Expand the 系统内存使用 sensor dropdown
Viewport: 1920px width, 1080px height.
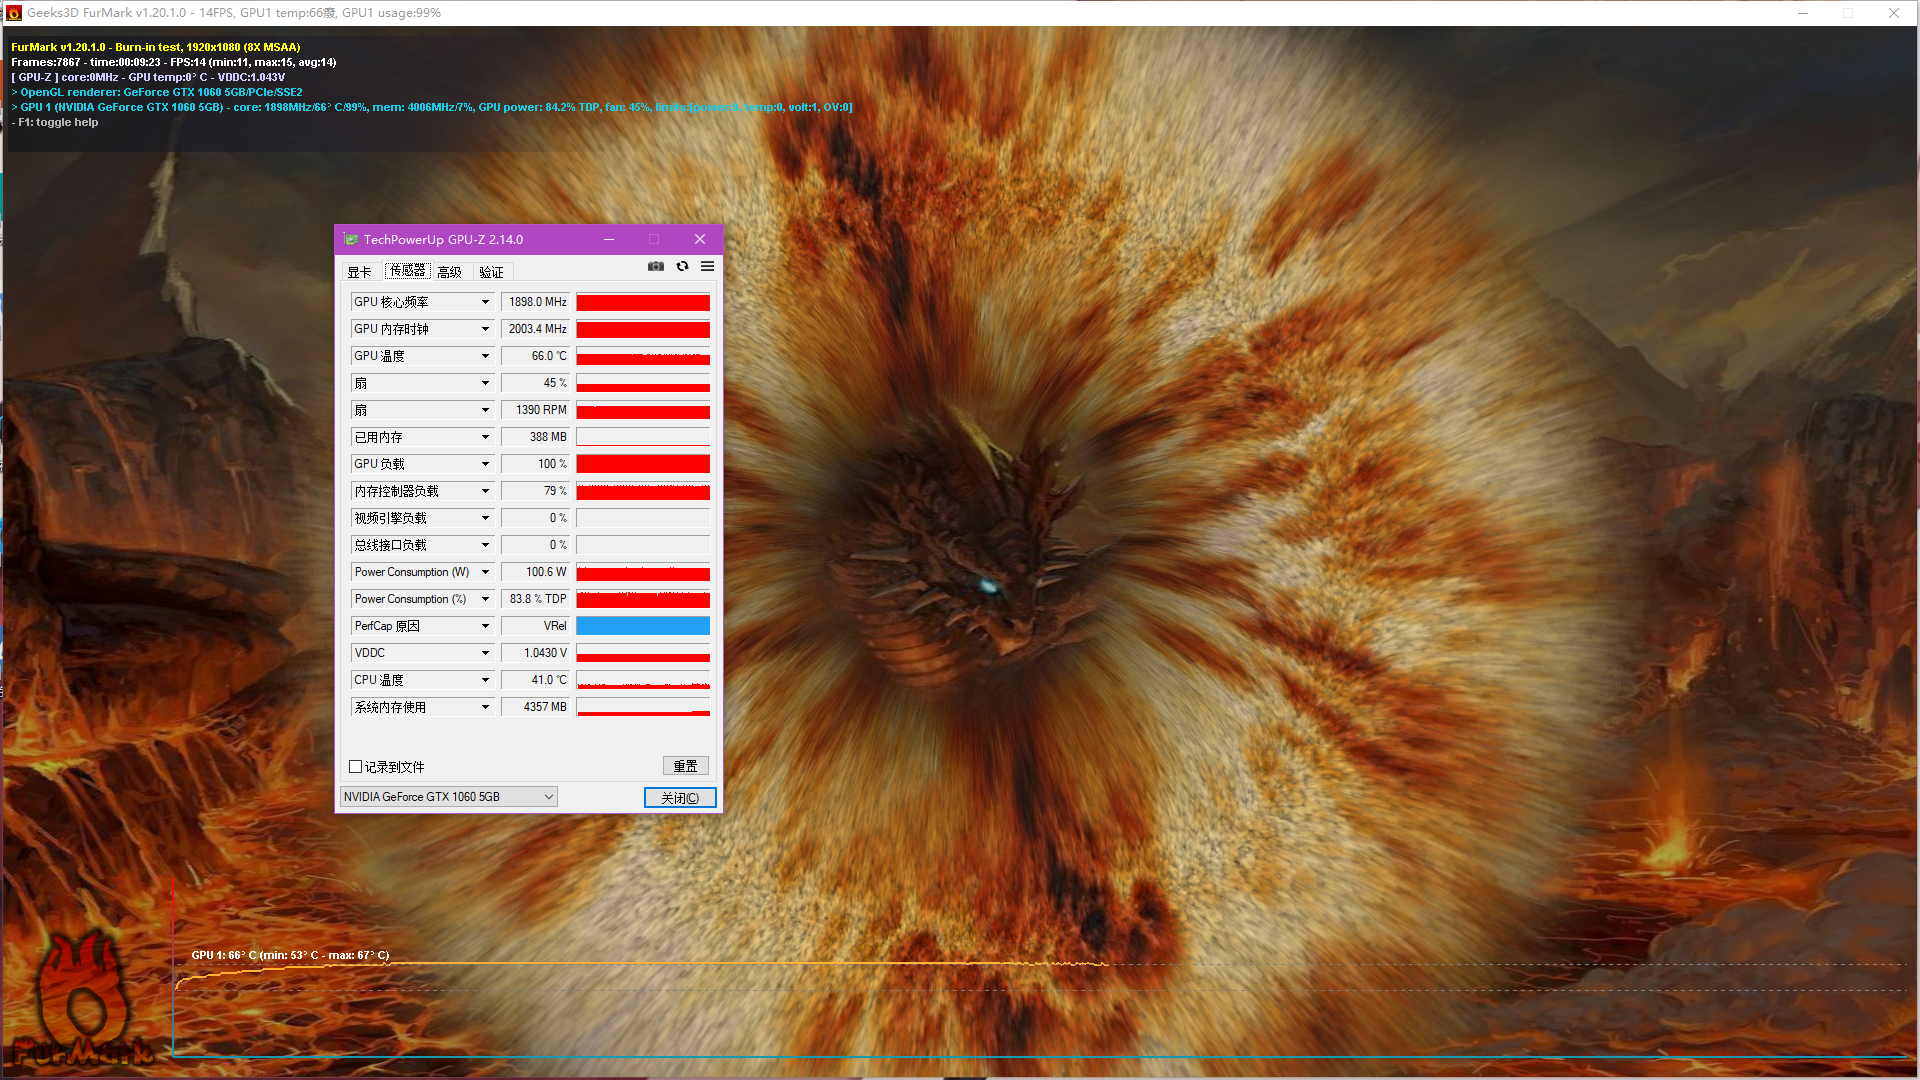click(x=486, y=707)
